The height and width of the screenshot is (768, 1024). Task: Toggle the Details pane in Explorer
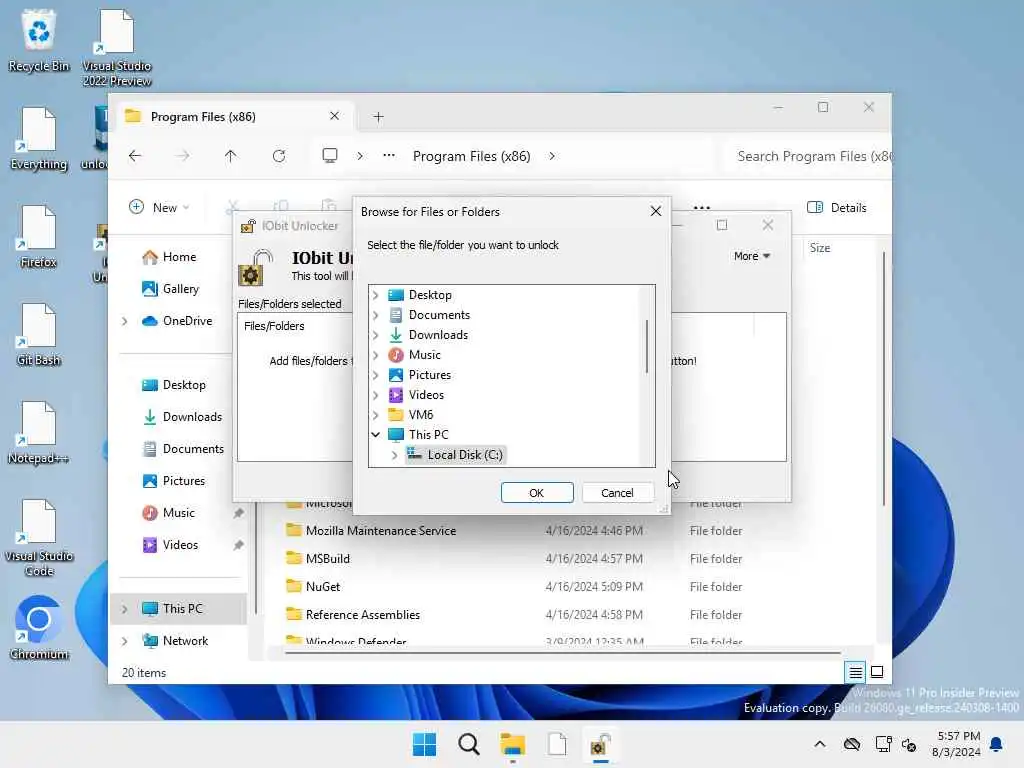click(837, 208)
